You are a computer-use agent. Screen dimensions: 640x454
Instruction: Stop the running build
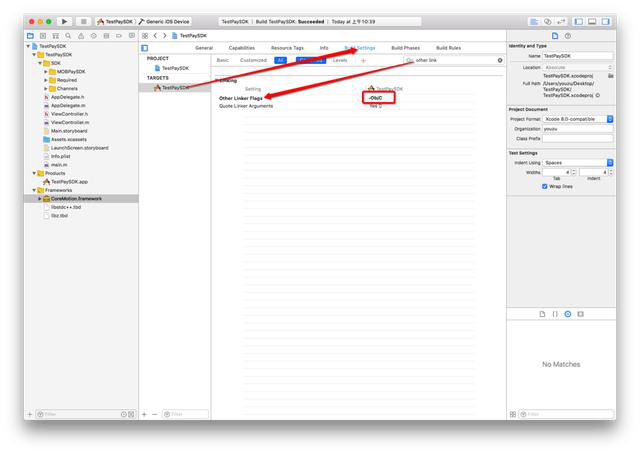(83, 22)
